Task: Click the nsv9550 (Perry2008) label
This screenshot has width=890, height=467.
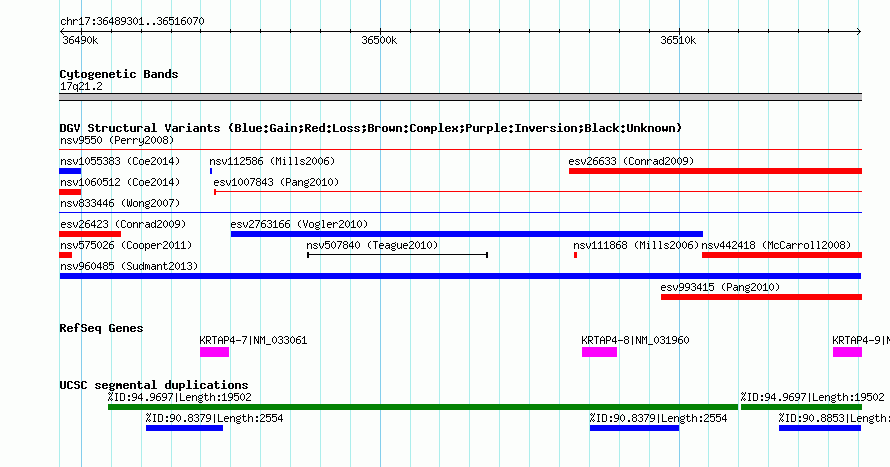Action: (117, 140)
